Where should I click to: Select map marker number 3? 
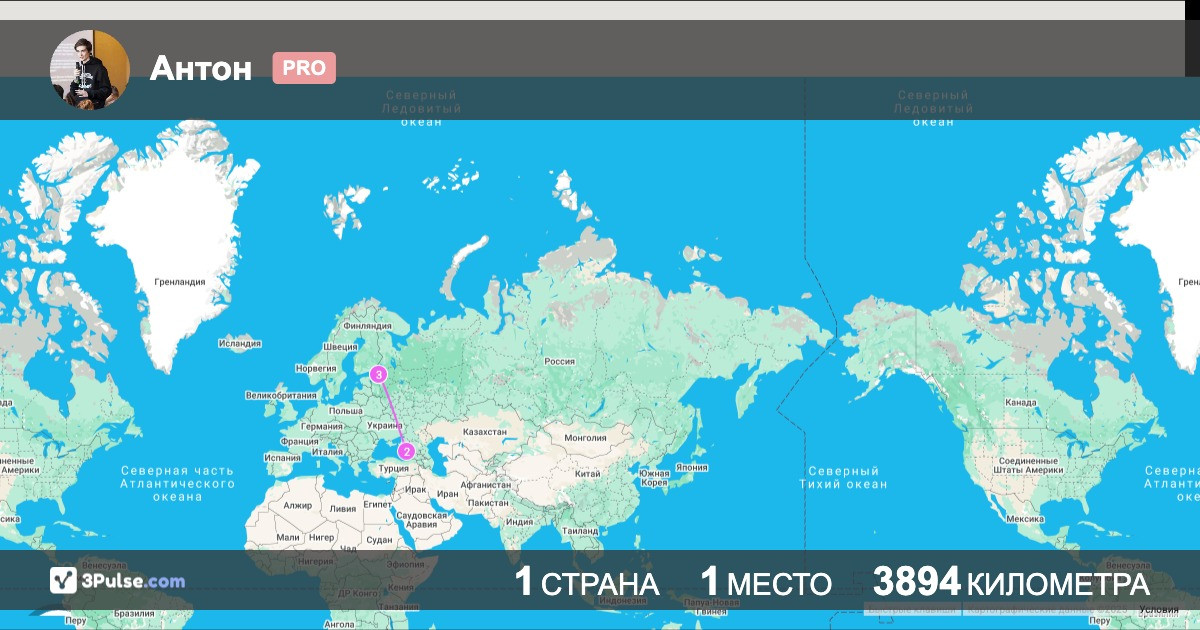(378, 375)
